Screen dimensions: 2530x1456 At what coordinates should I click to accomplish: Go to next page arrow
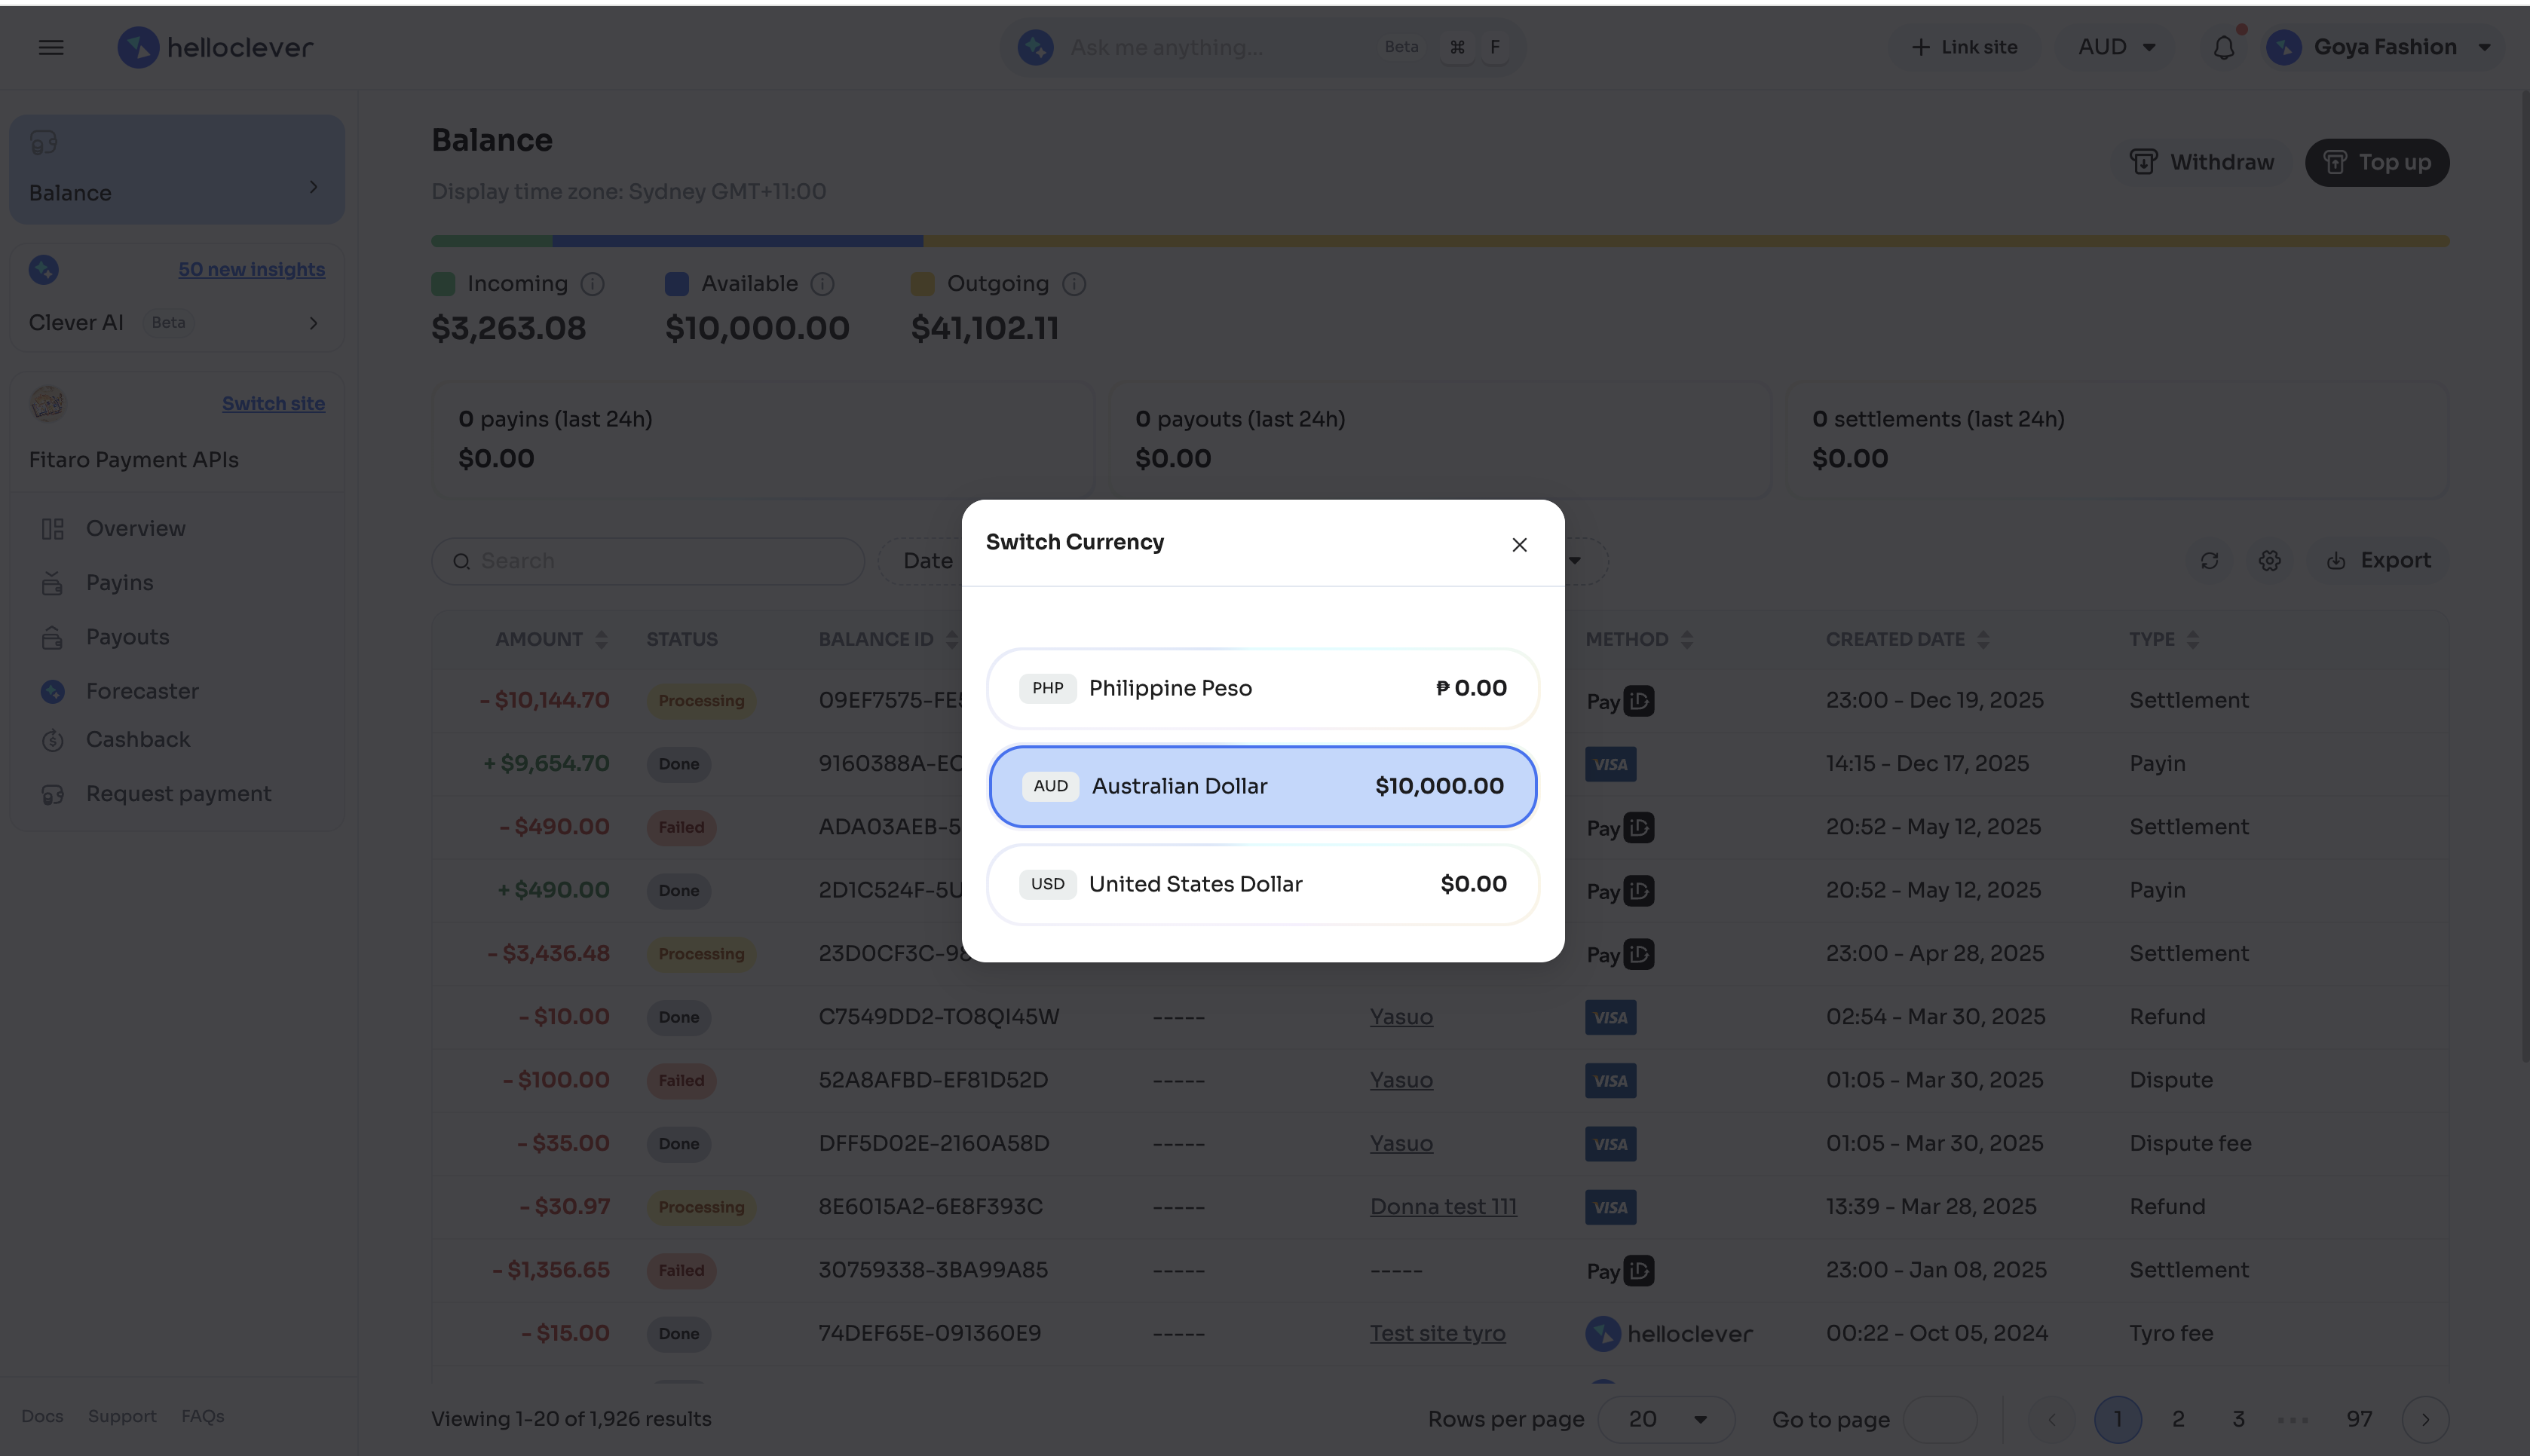pyautogui.click(x=2425, y=1419)
